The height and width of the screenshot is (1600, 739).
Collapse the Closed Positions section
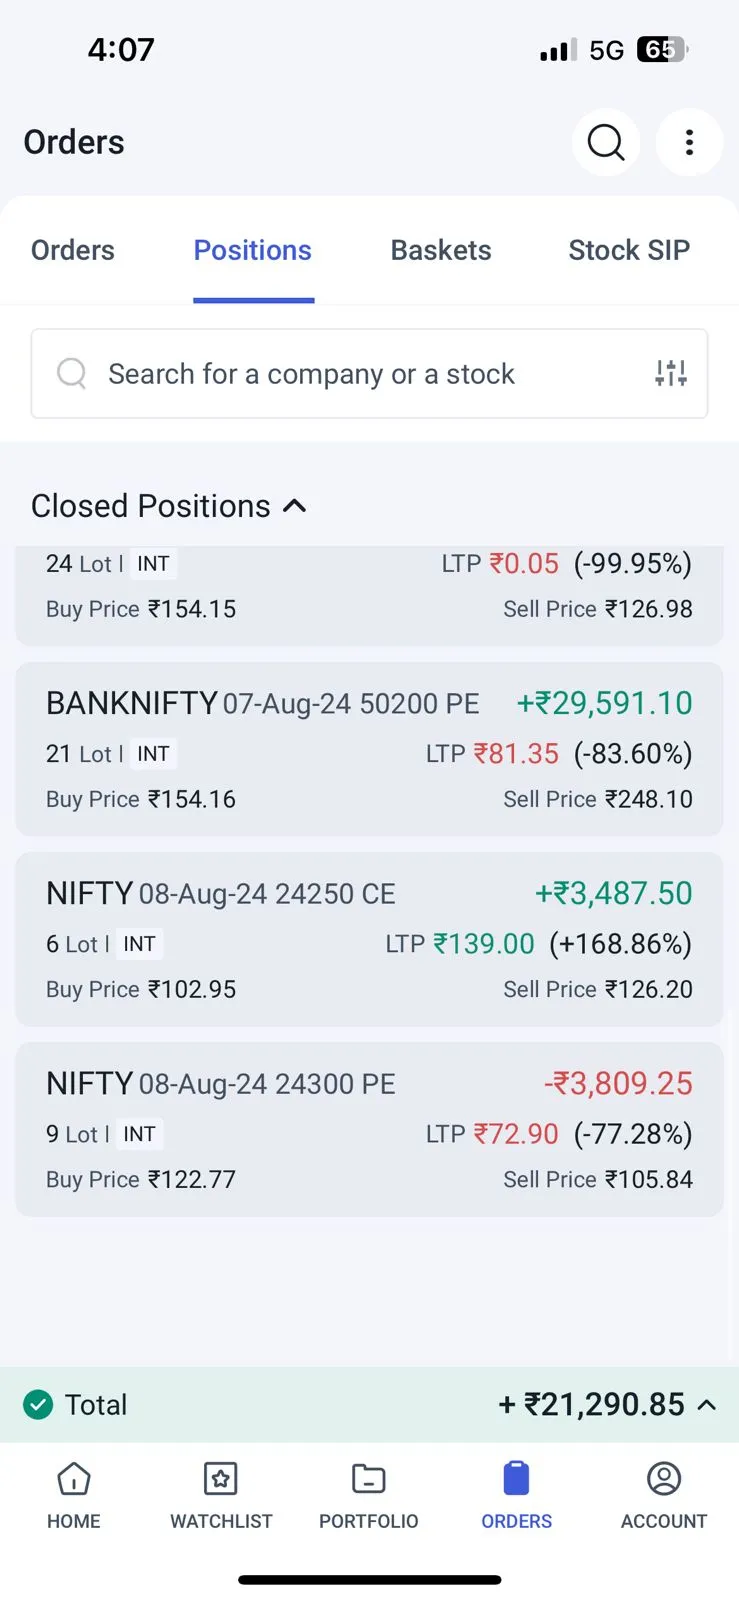tap(294, 506)
